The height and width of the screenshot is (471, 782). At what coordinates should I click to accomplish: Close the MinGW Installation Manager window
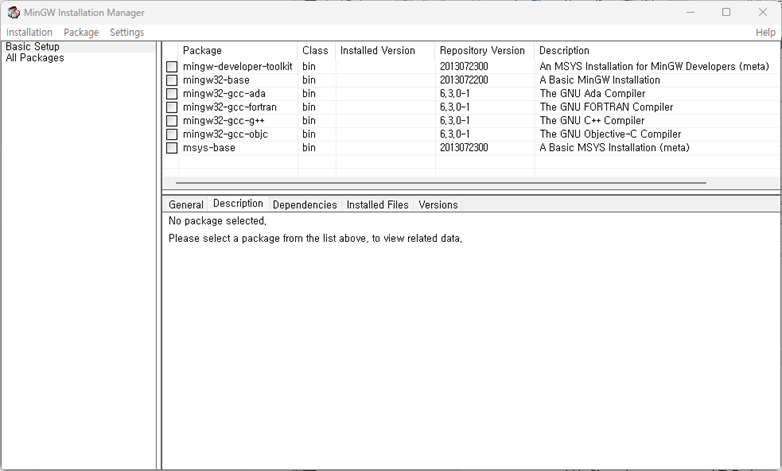(763, 12)
